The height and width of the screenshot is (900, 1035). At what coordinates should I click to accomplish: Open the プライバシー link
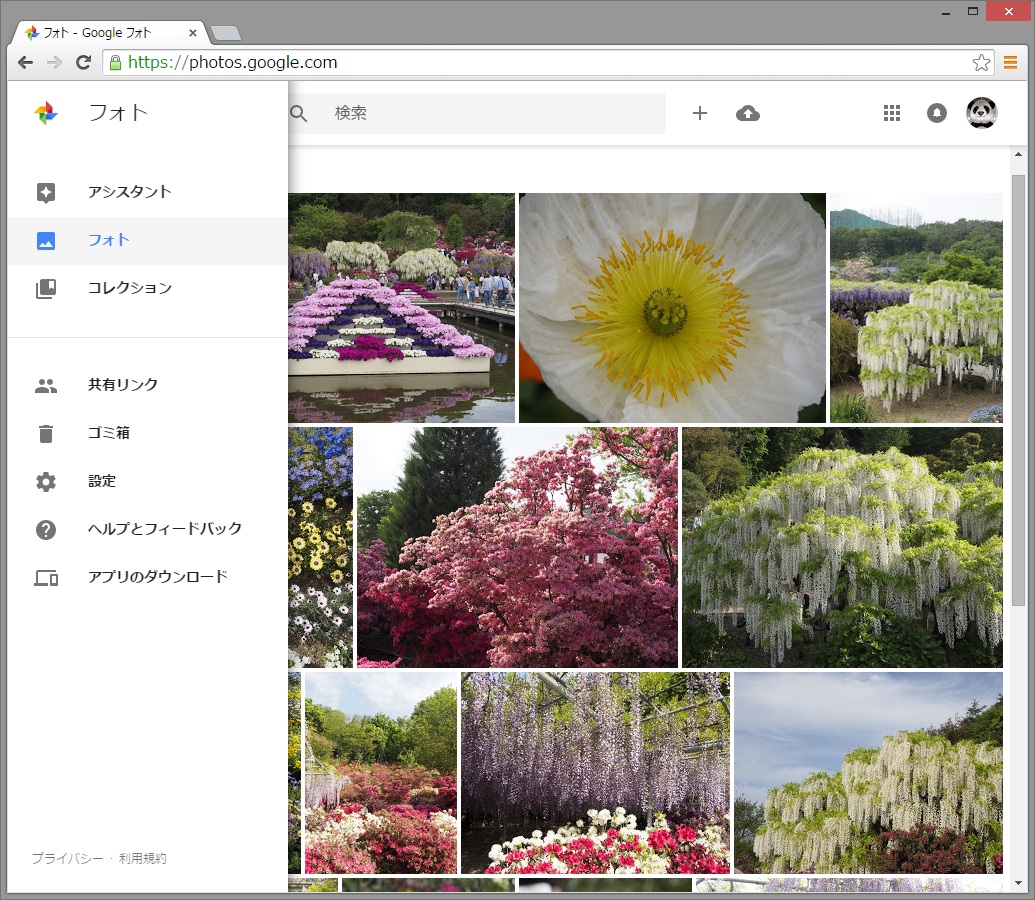click(67, 858)
